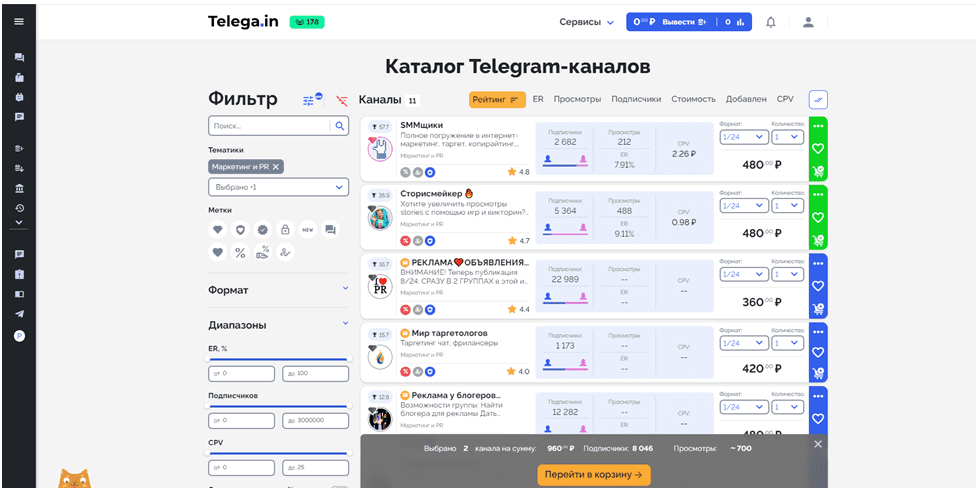Close the selection summary bar
This screenshot has width=978, height=490.
[818, 444]
